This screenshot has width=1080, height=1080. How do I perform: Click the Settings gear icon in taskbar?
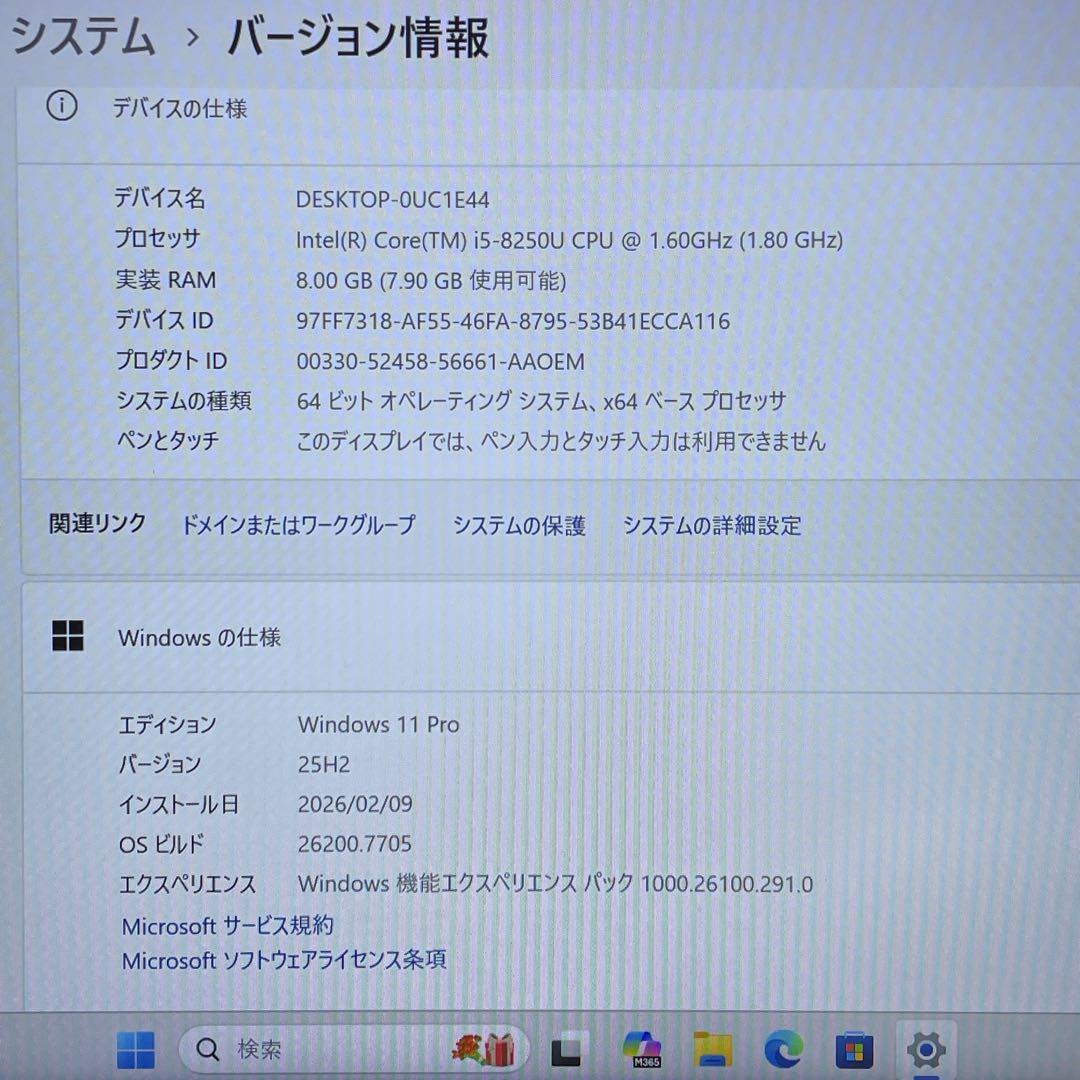pyautogui.click(x=925, y=1050)
